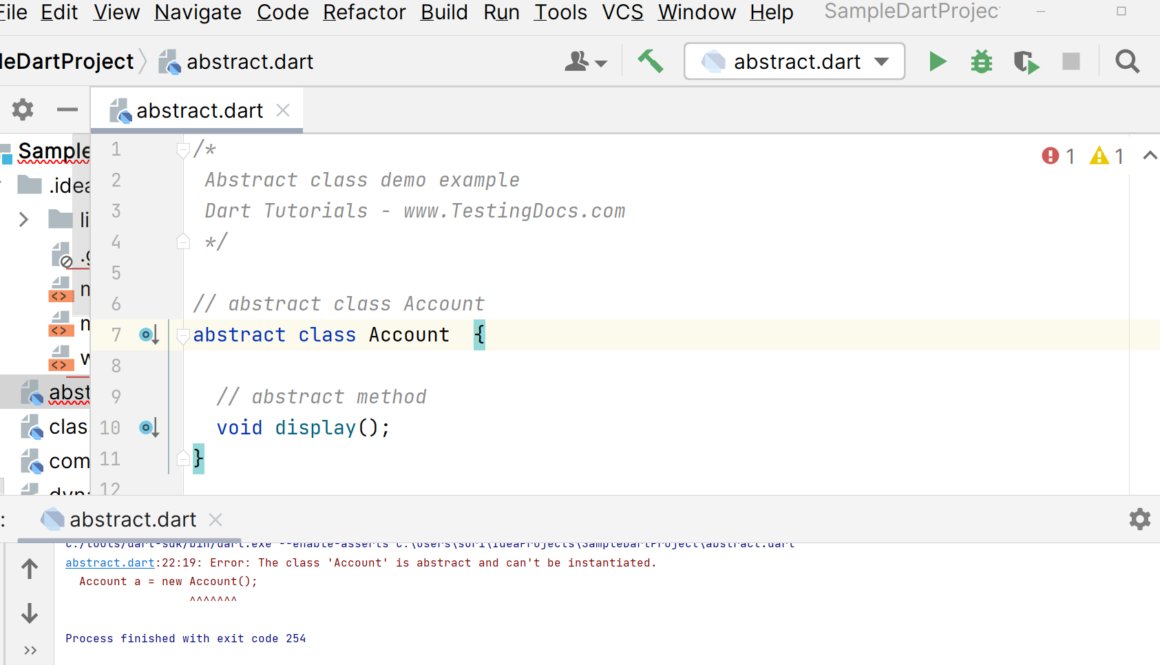Open the user account dropdown
The width and height of the screenshot is (1160, 665).
coord(586,62)
